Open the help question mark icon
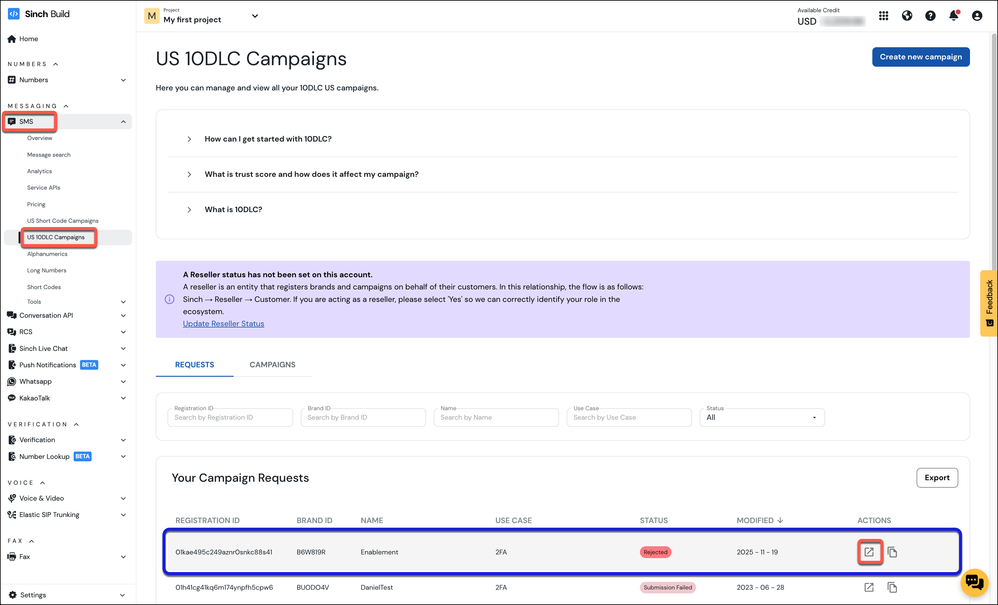Viewport: 998px width, 605px height. click(931, 16)
